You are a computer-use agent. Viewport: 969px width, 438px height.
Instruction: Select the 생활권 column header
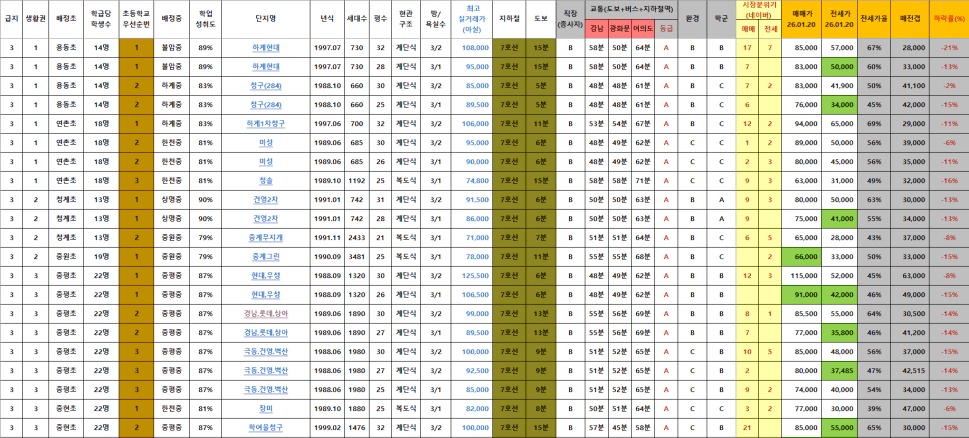[35, 19]
